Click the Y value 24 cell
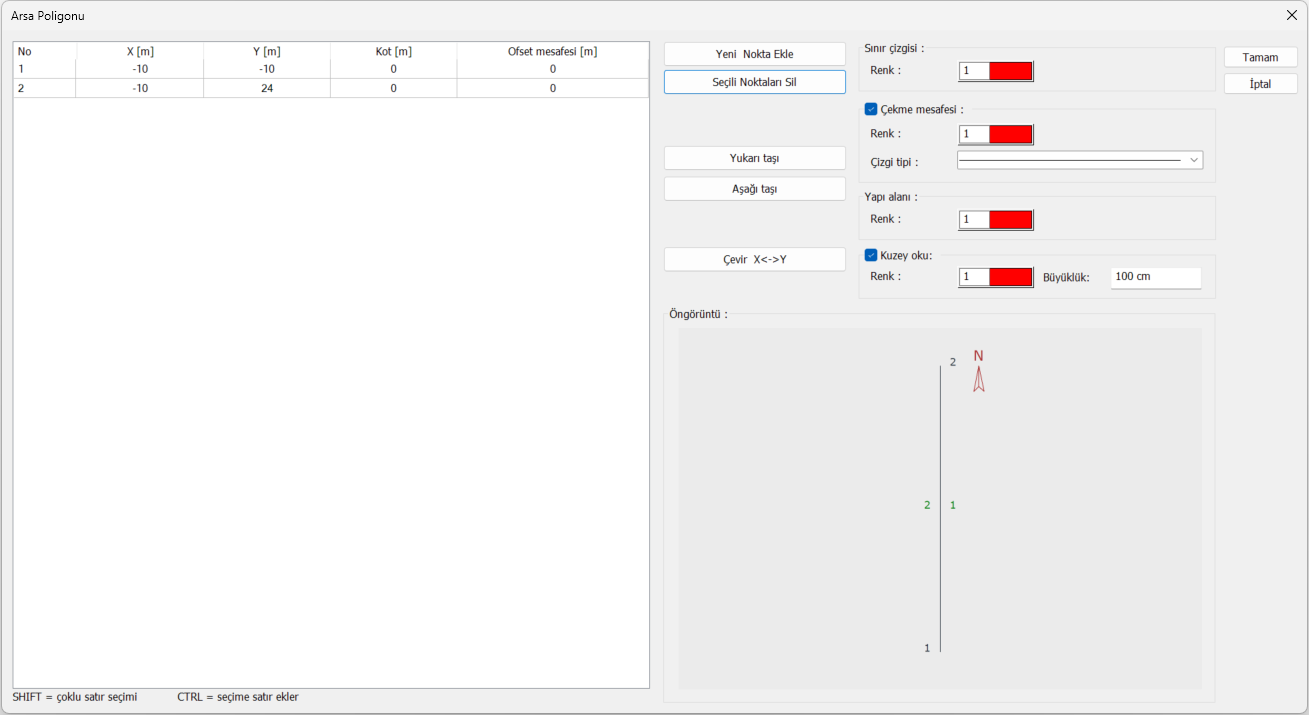 coord(266,88)
